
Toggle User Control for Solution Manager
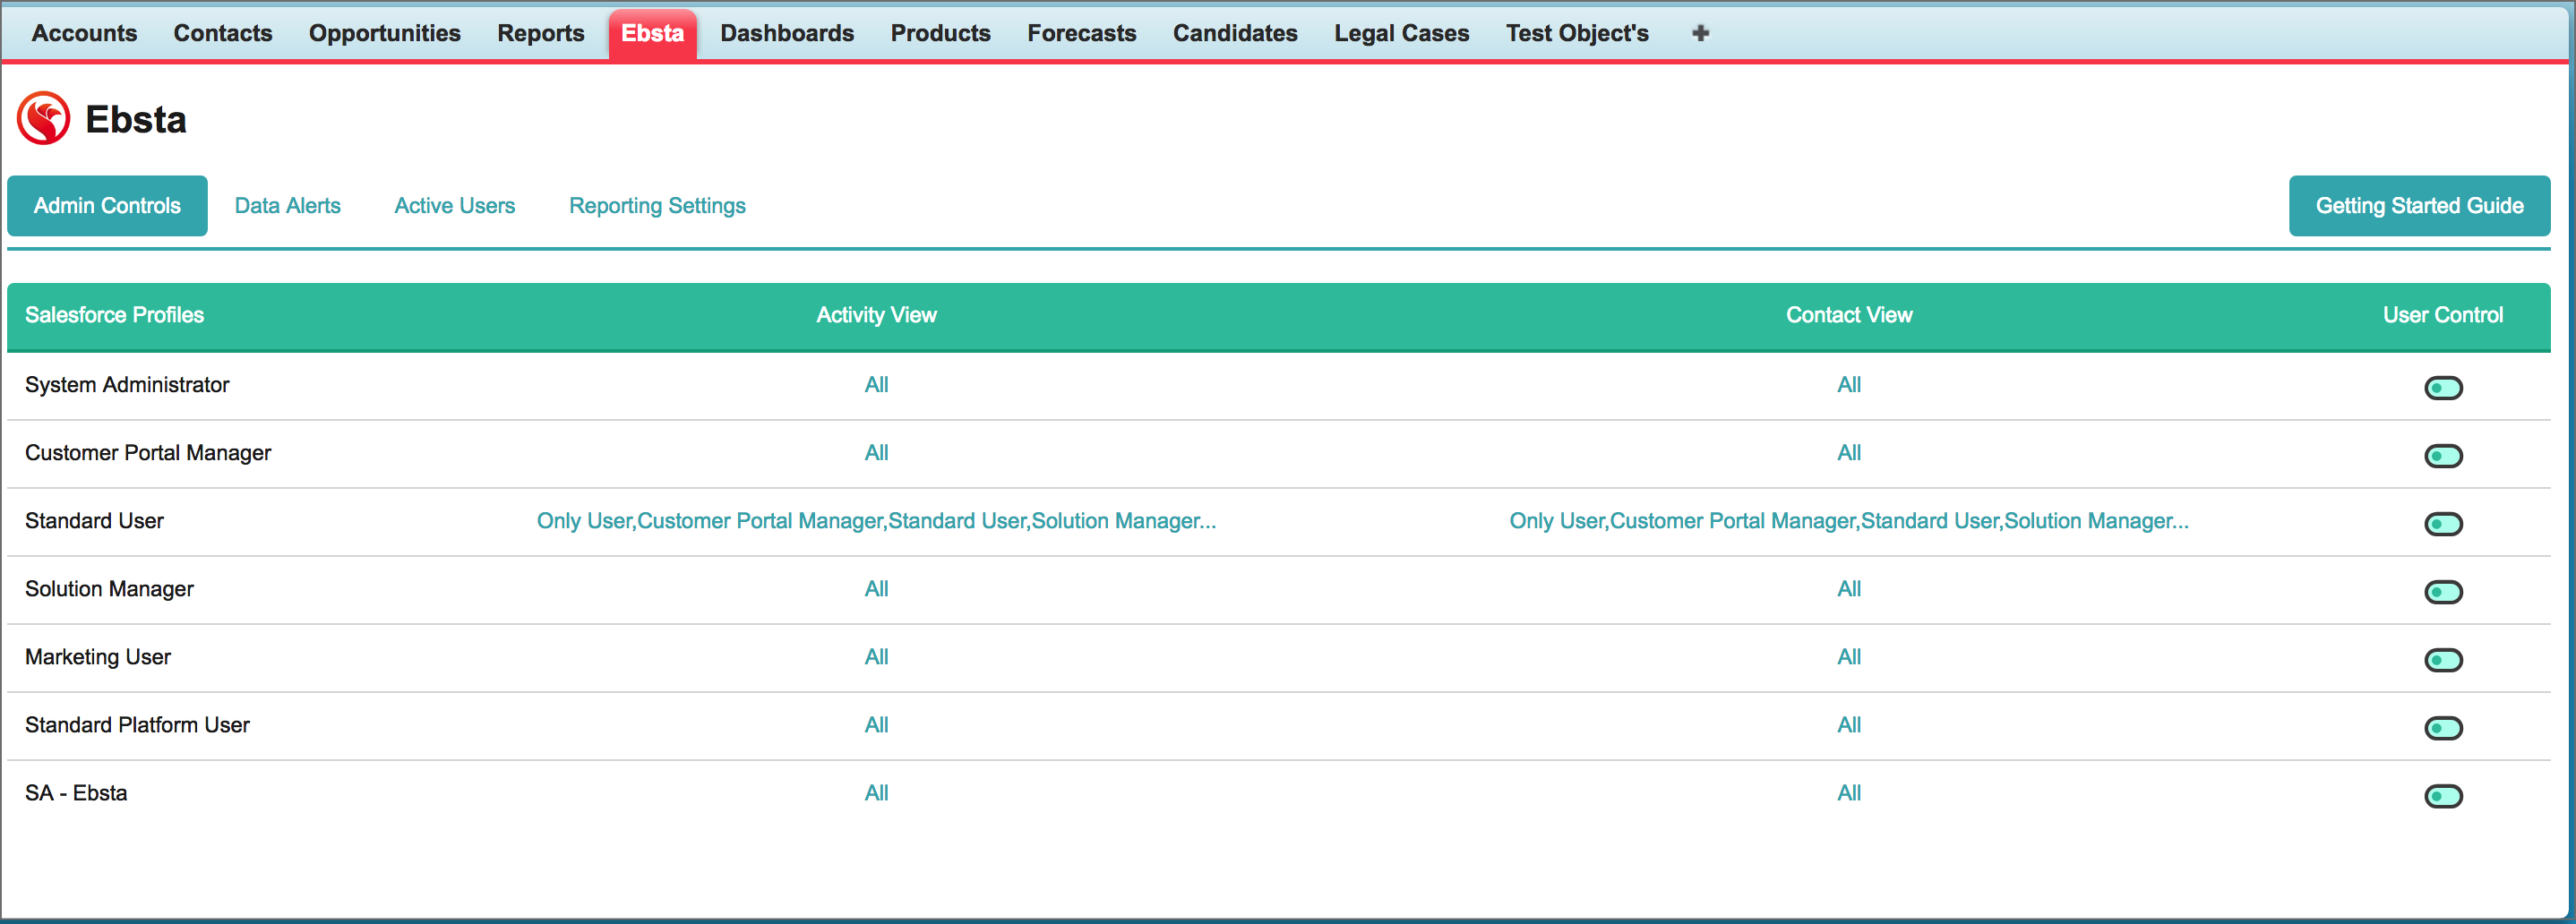click(2442, 592)
